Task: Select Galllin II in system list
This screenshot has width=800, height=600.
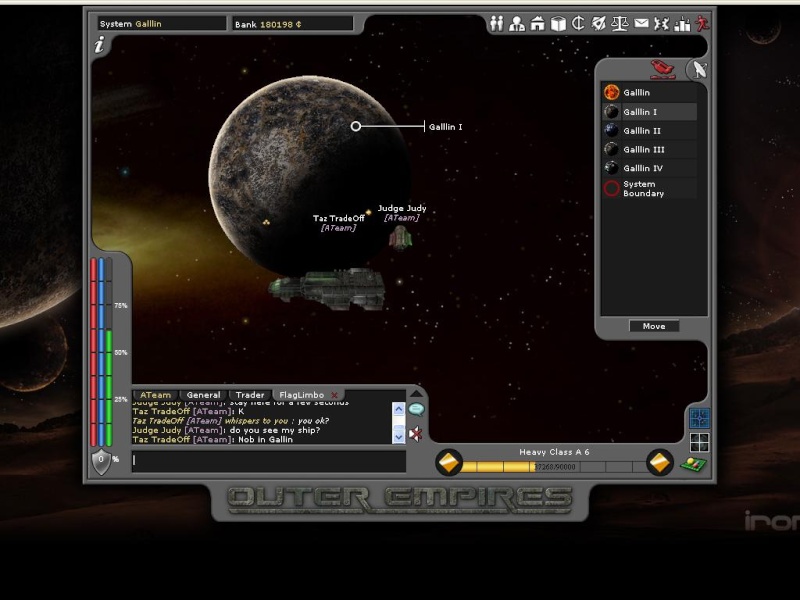Action: click(649, 131)
